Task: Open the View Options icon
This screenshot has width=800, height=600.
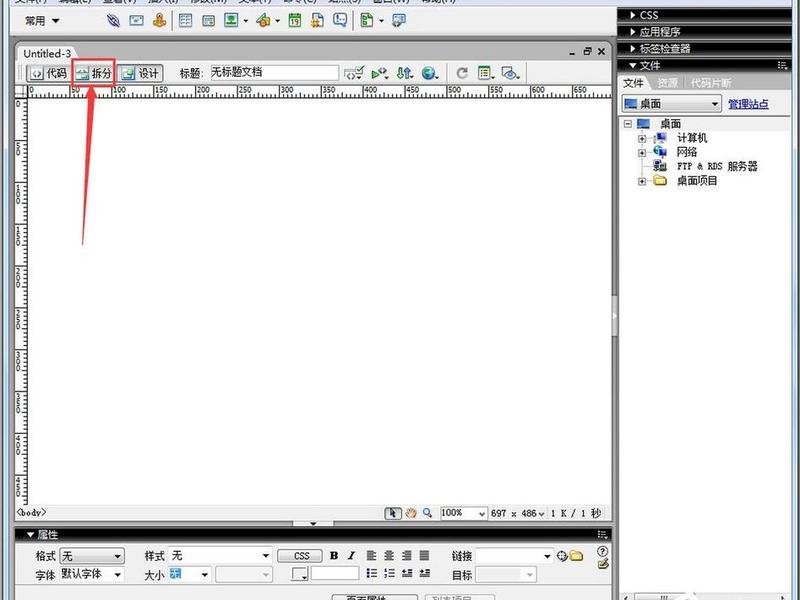Action: [x=485, y=73]
